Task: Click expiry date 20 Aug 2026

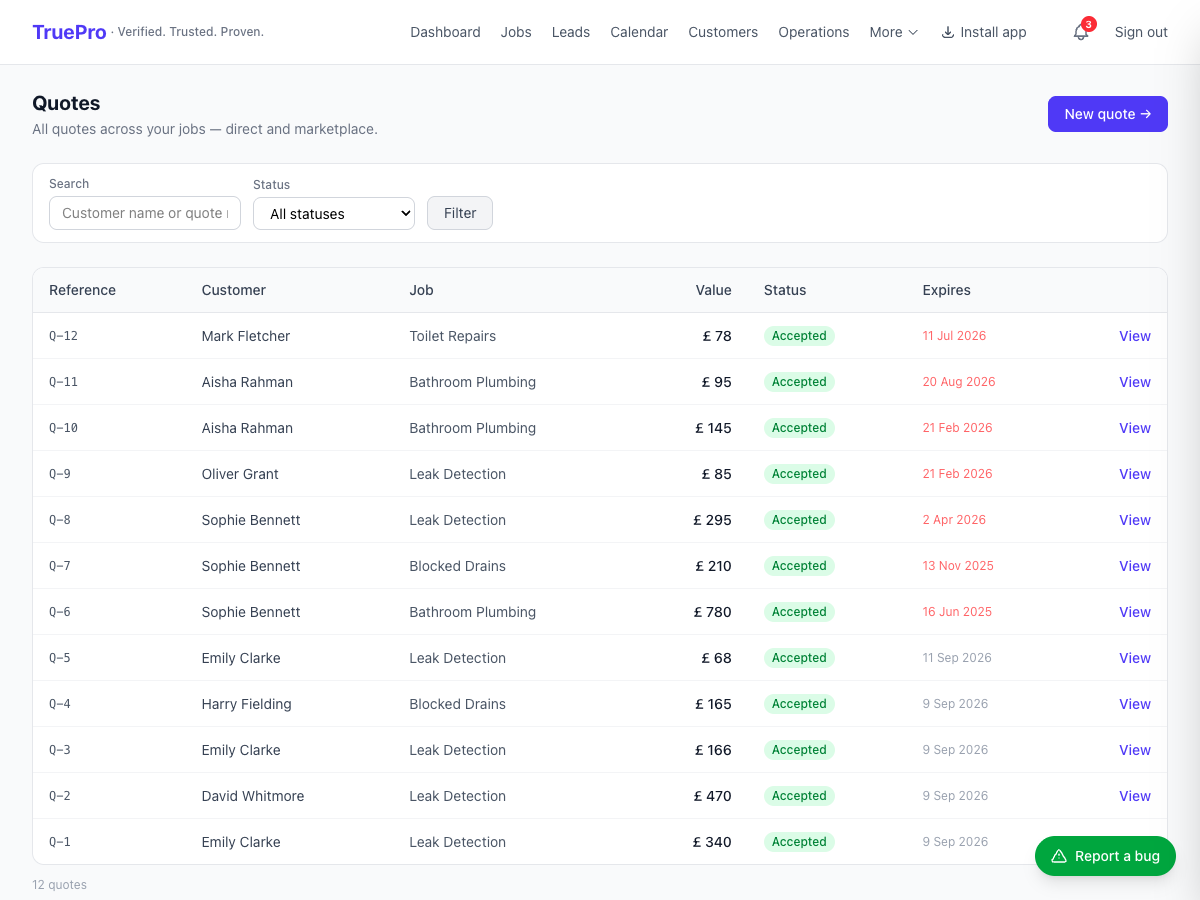Action: 959,382
